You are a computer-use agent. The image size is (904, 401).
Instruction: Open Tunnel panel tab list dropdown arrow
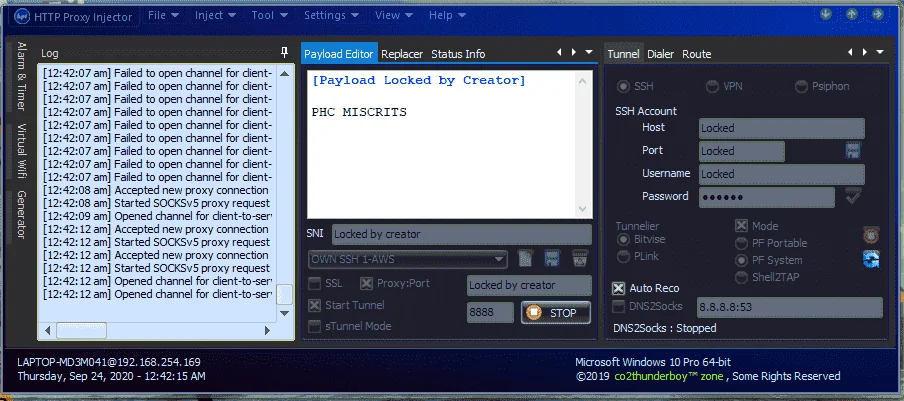(x=880, y=52)
